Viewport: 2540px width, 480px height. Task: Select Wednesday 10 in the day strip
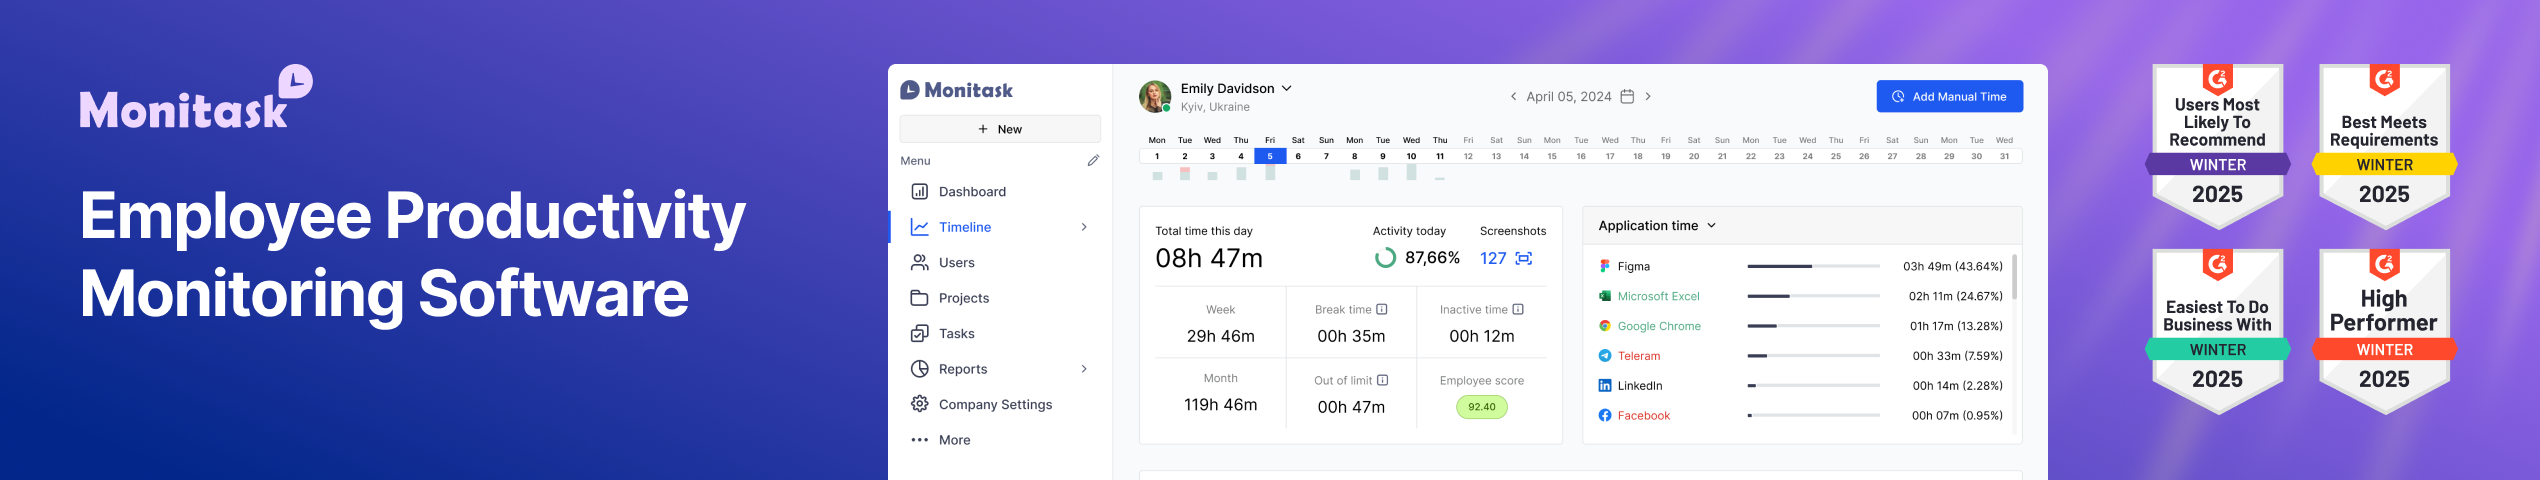pyautogui.click(x=1411, y=156)
